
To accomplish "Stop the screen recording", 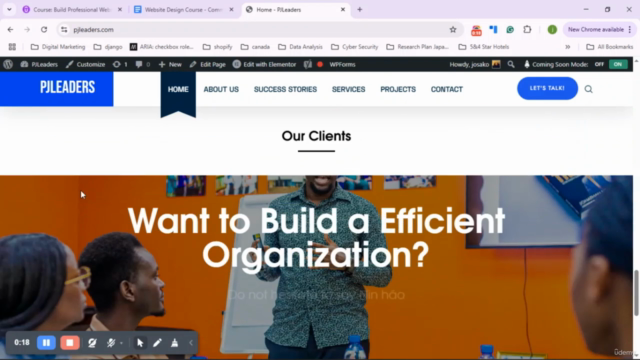I will (x=70, y=343).
